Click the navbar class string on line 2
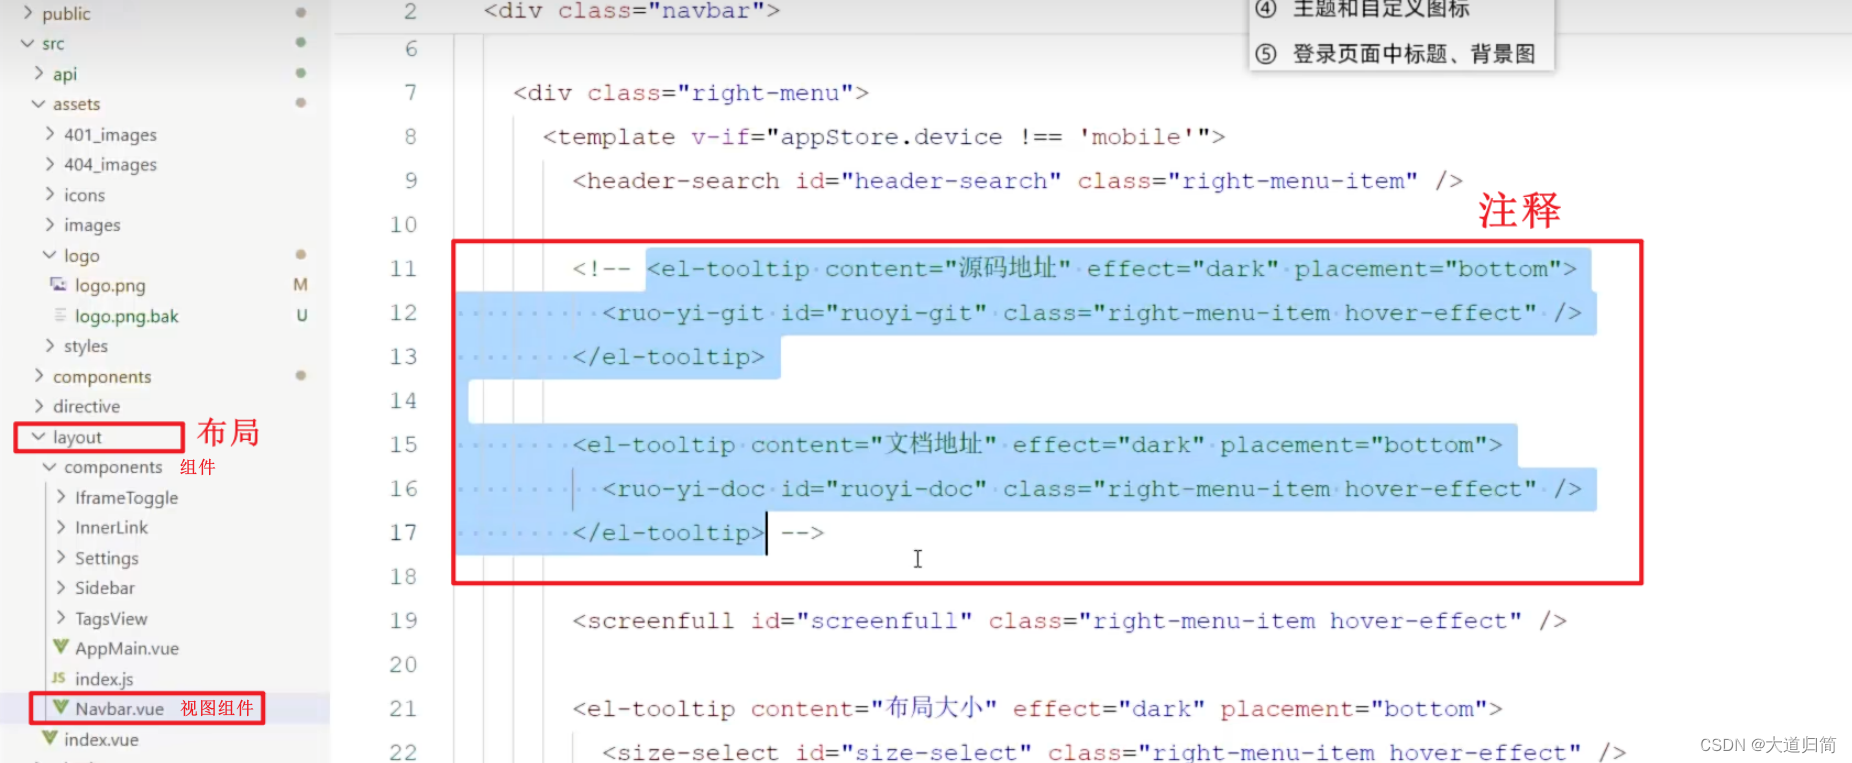 [x=706, y=11]
